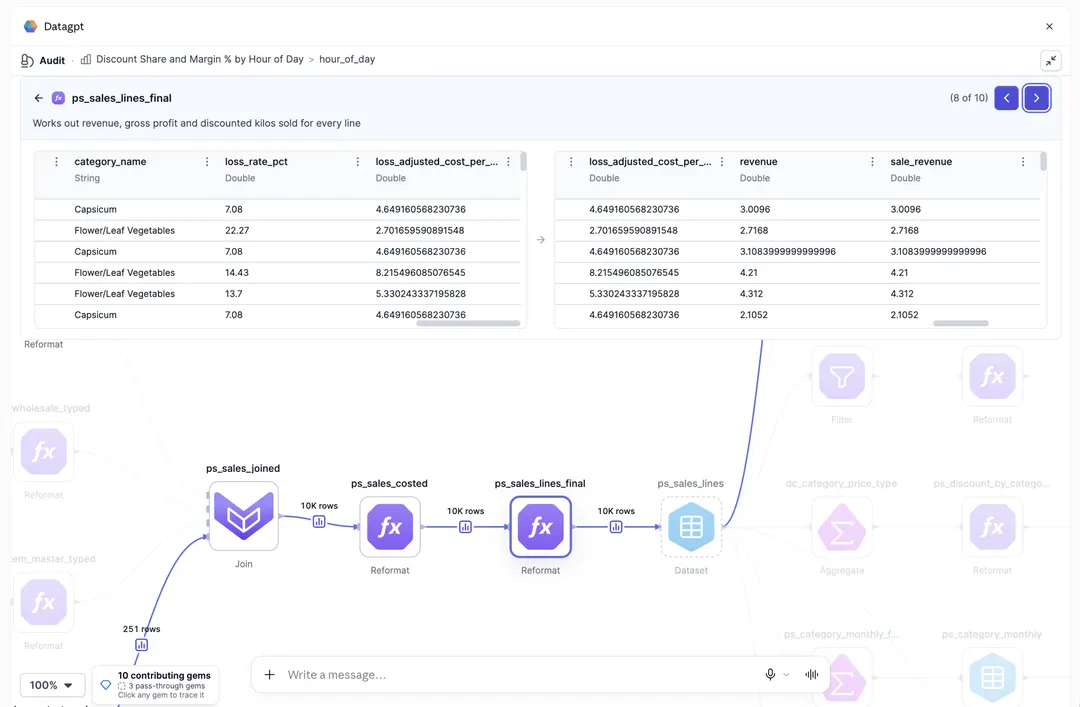Click the revenue value 4.312
Screen dimensions: 1080x707
(751, 294)
